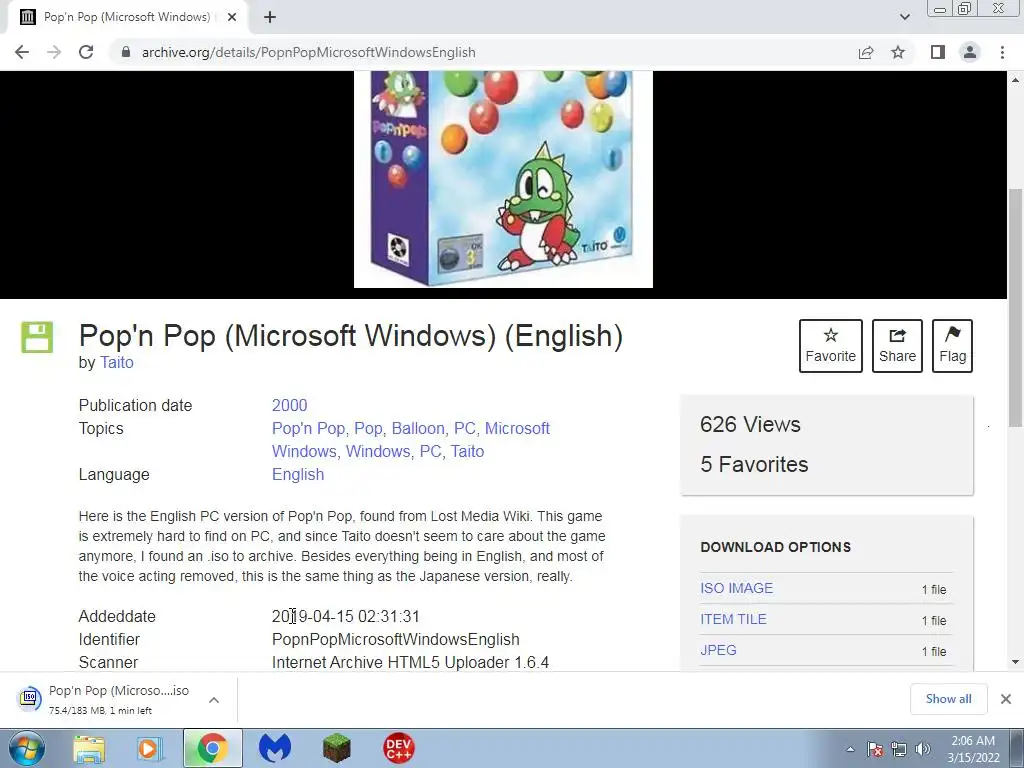Click the Action Center flag tray icon
Viewport: 1024px width, 768px height.
(x=874, y=750)
